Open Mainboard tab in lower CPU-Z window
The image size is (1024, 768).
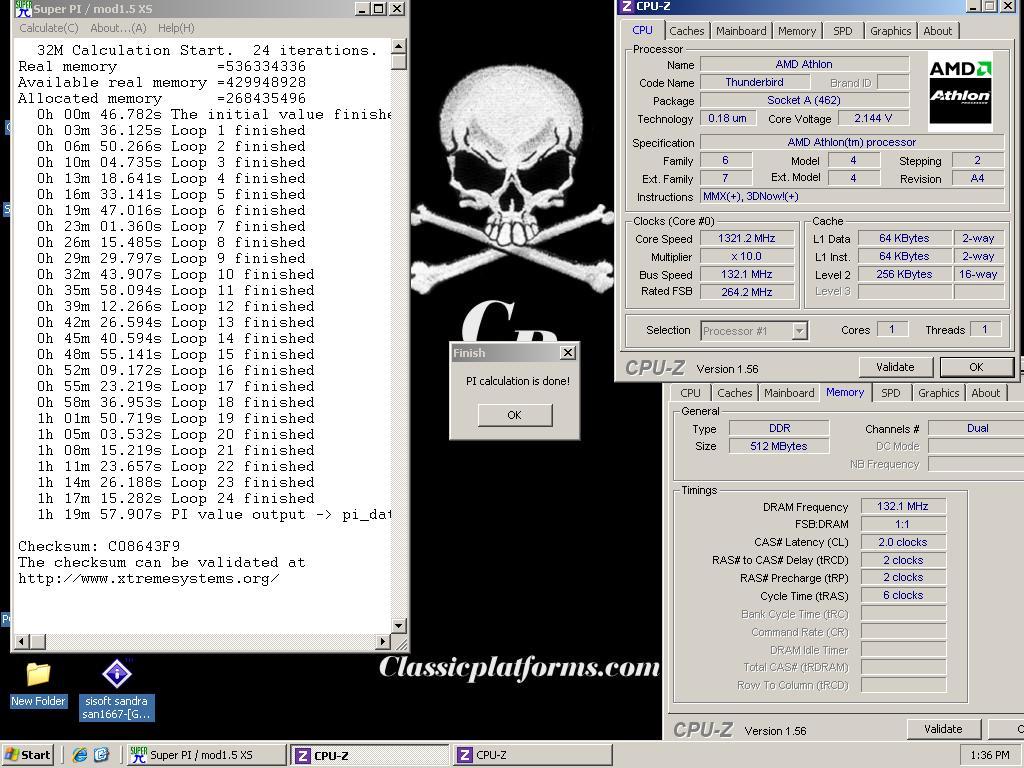tap(789, 392)
